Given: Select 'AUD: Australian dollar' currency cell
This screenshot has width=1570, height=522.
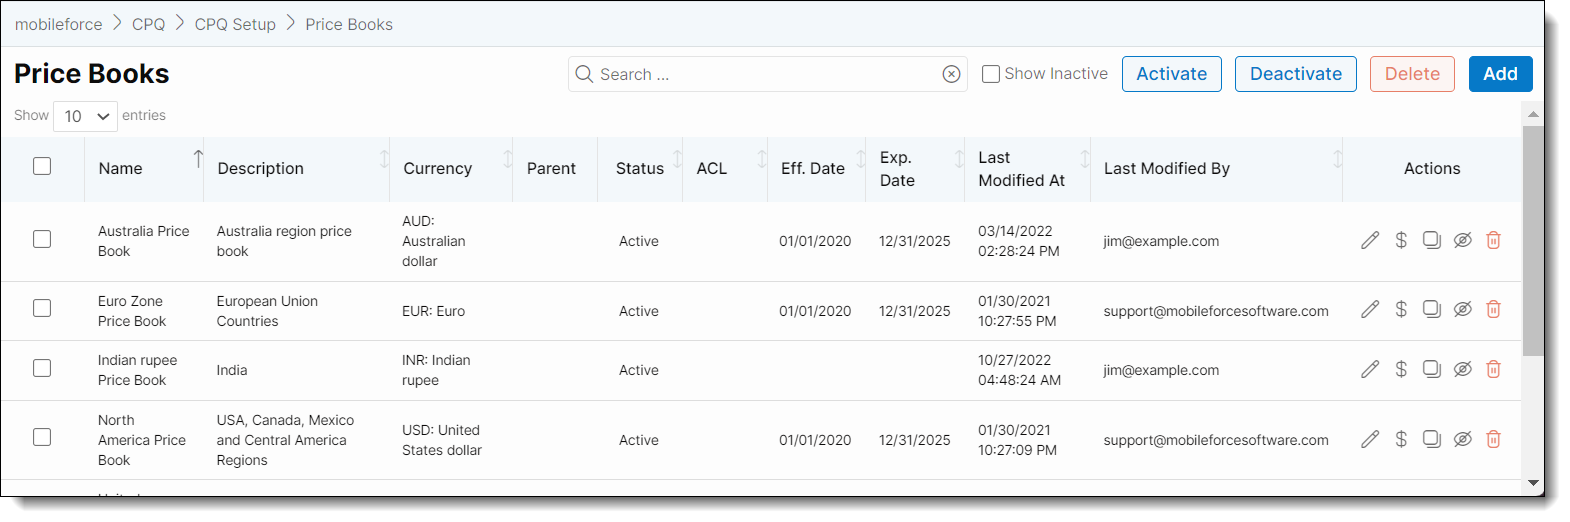Looking at the screenshot, I should click(x=434, y=241).
